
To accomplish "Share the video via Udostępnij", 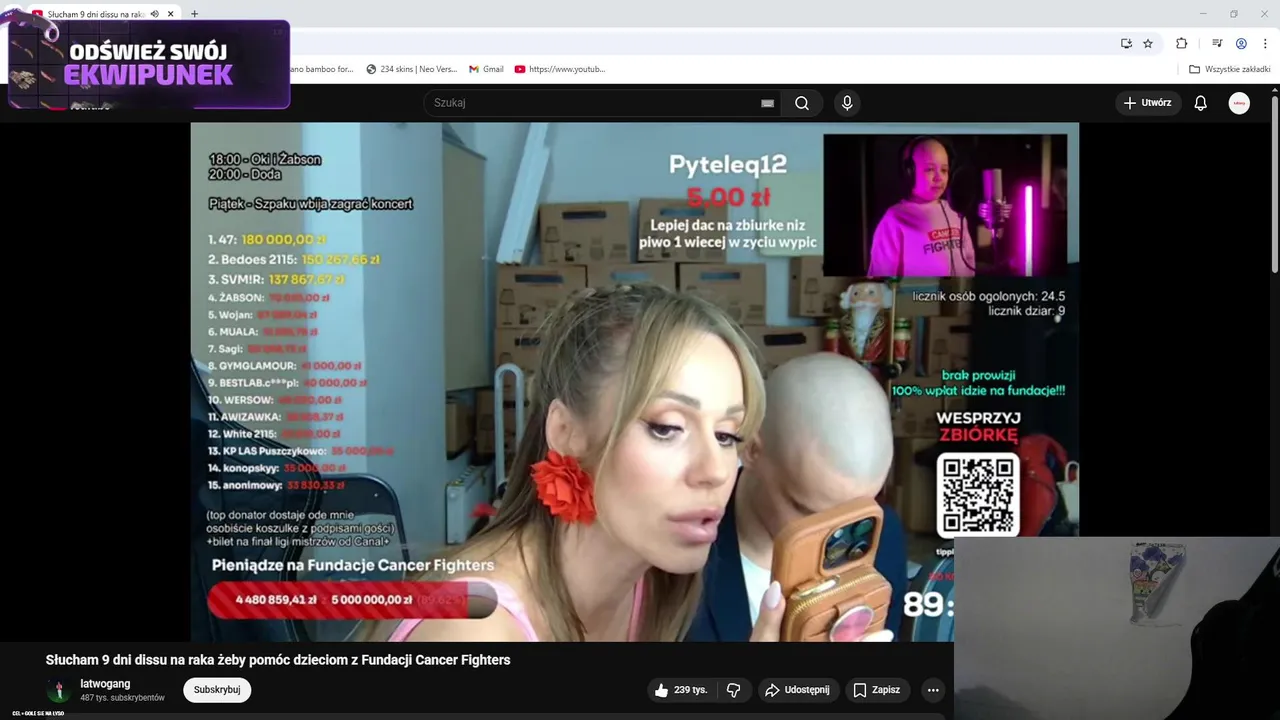I will [x=797, y=690].
